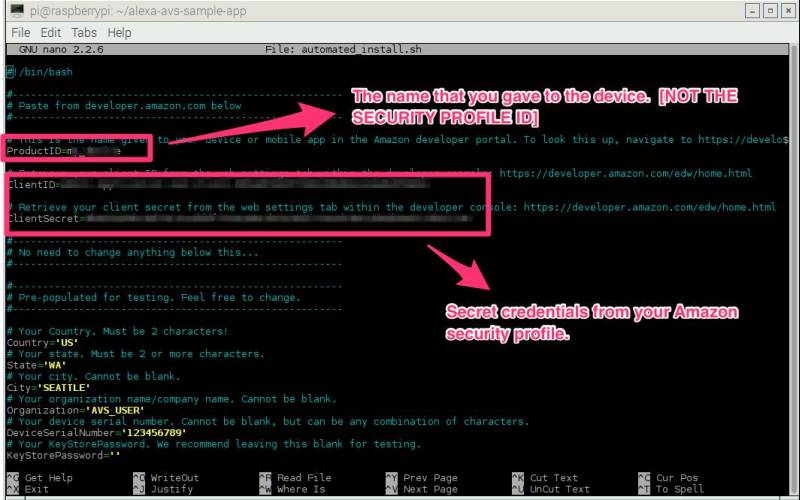Click the State='WA' line
Viewport: 800px width, 500px height.
coord(36,365)
